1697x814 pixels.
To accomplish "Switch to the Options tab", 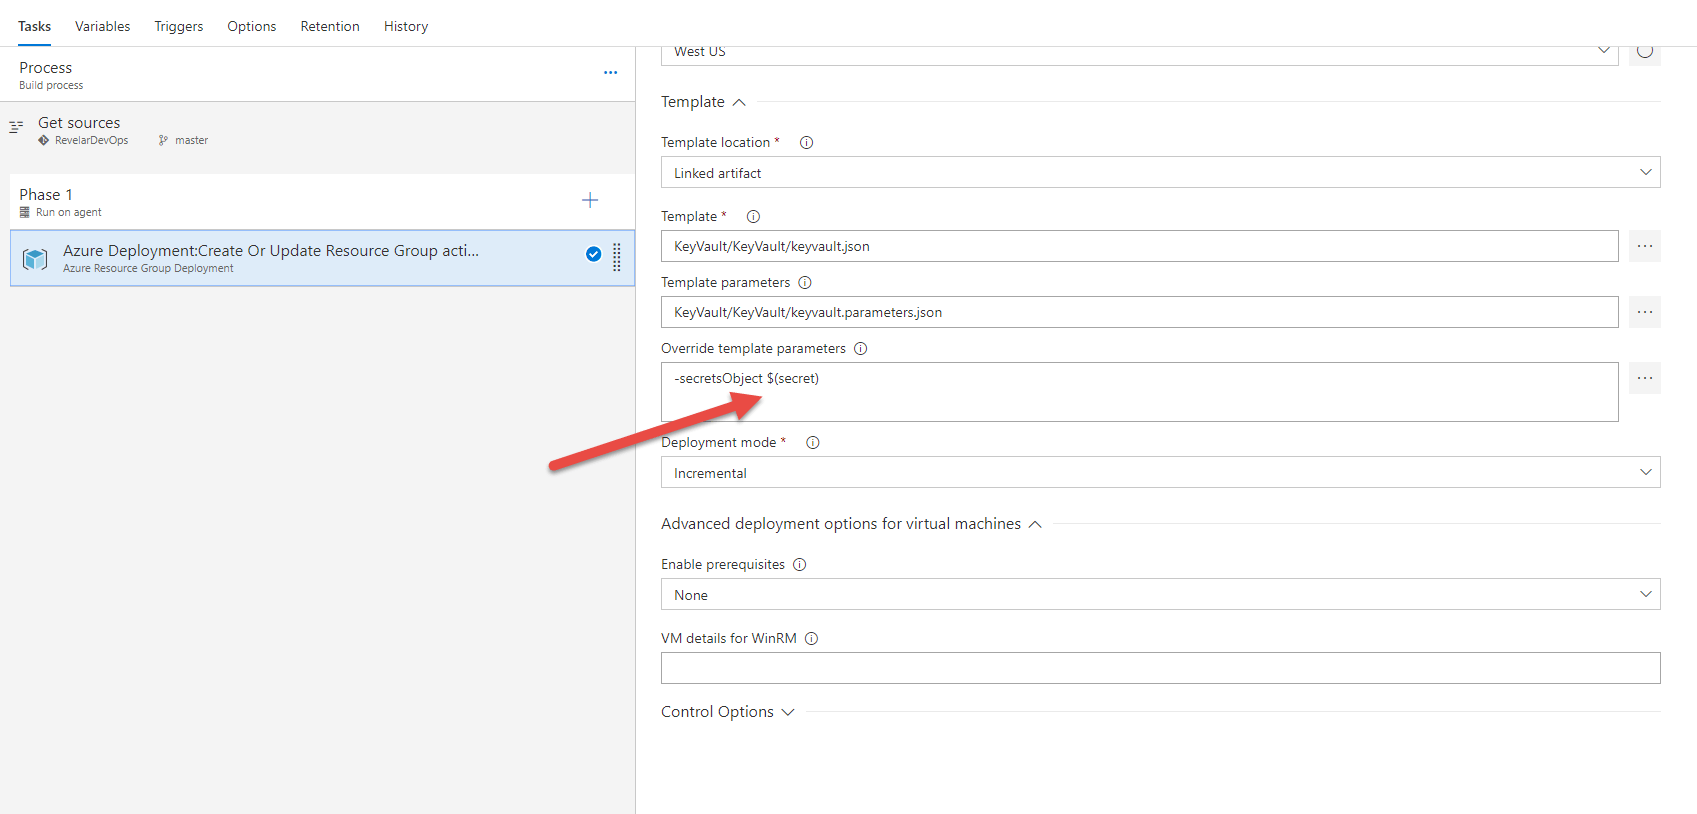I will (x=251, y=26).
